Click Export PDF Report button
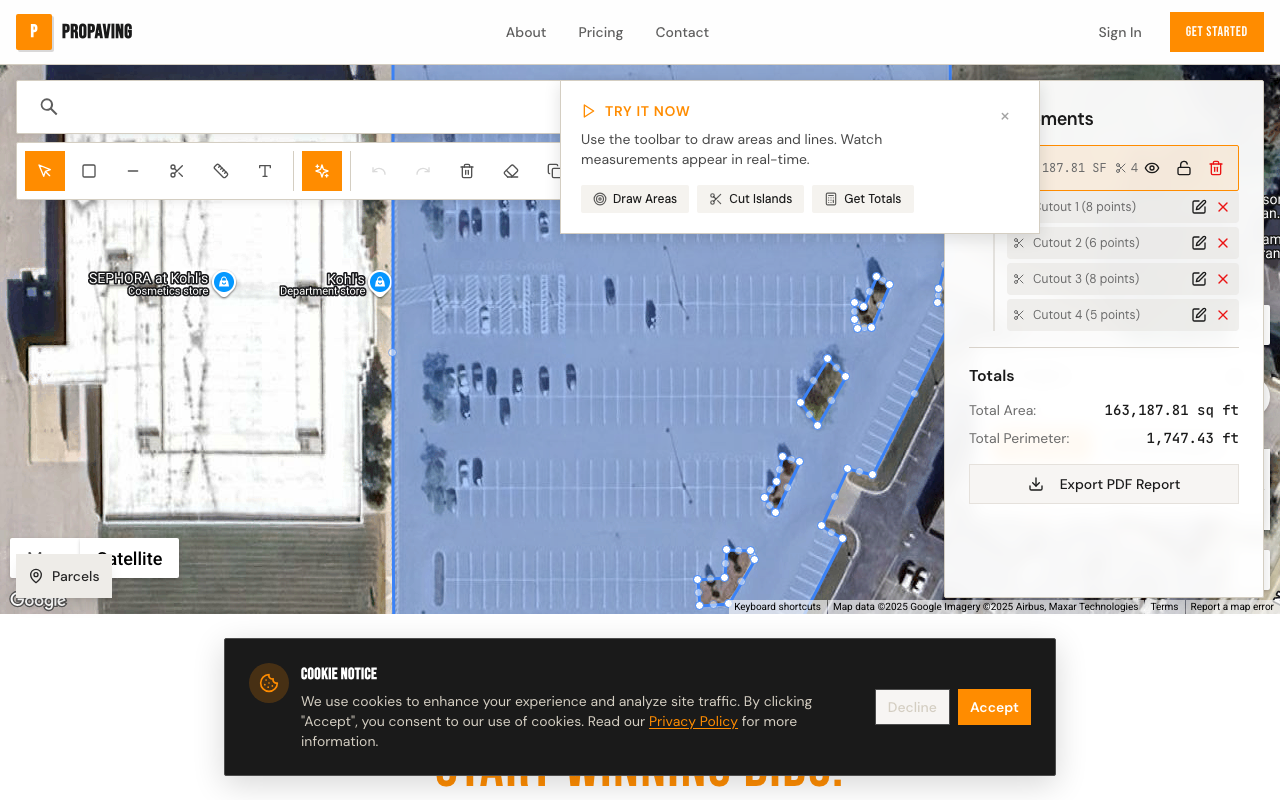 pyautogui.click(x=1104, y=484)
